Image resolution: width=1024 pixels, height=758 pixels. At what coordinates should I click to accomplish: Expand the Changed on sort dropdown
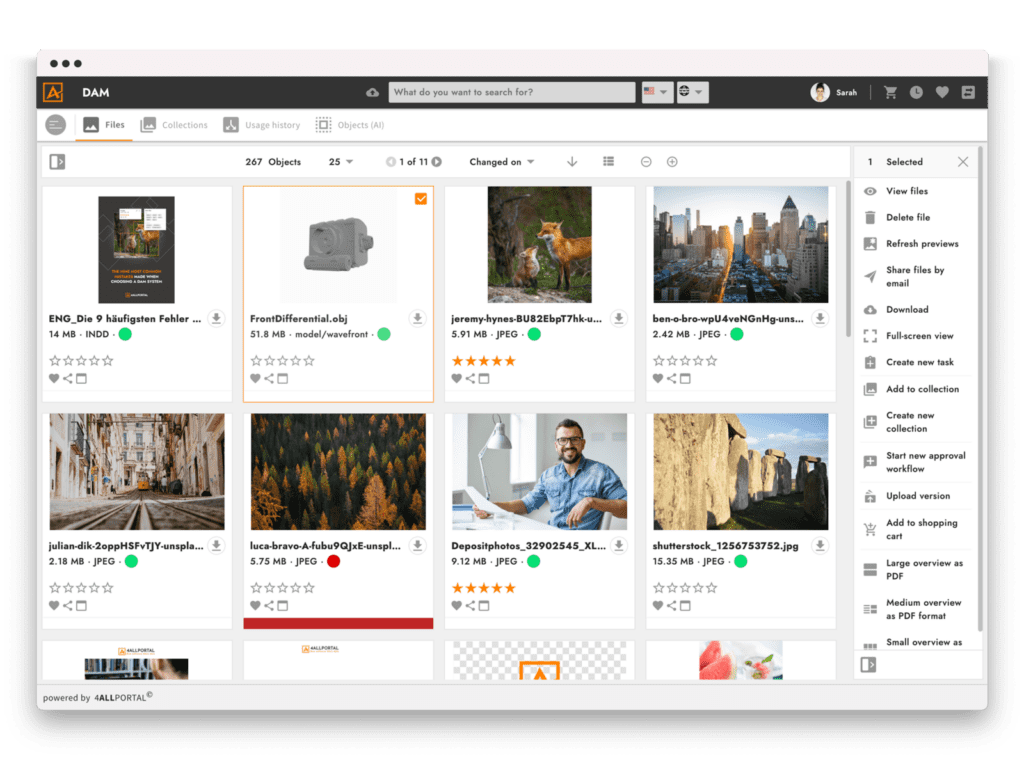point(500,161)
